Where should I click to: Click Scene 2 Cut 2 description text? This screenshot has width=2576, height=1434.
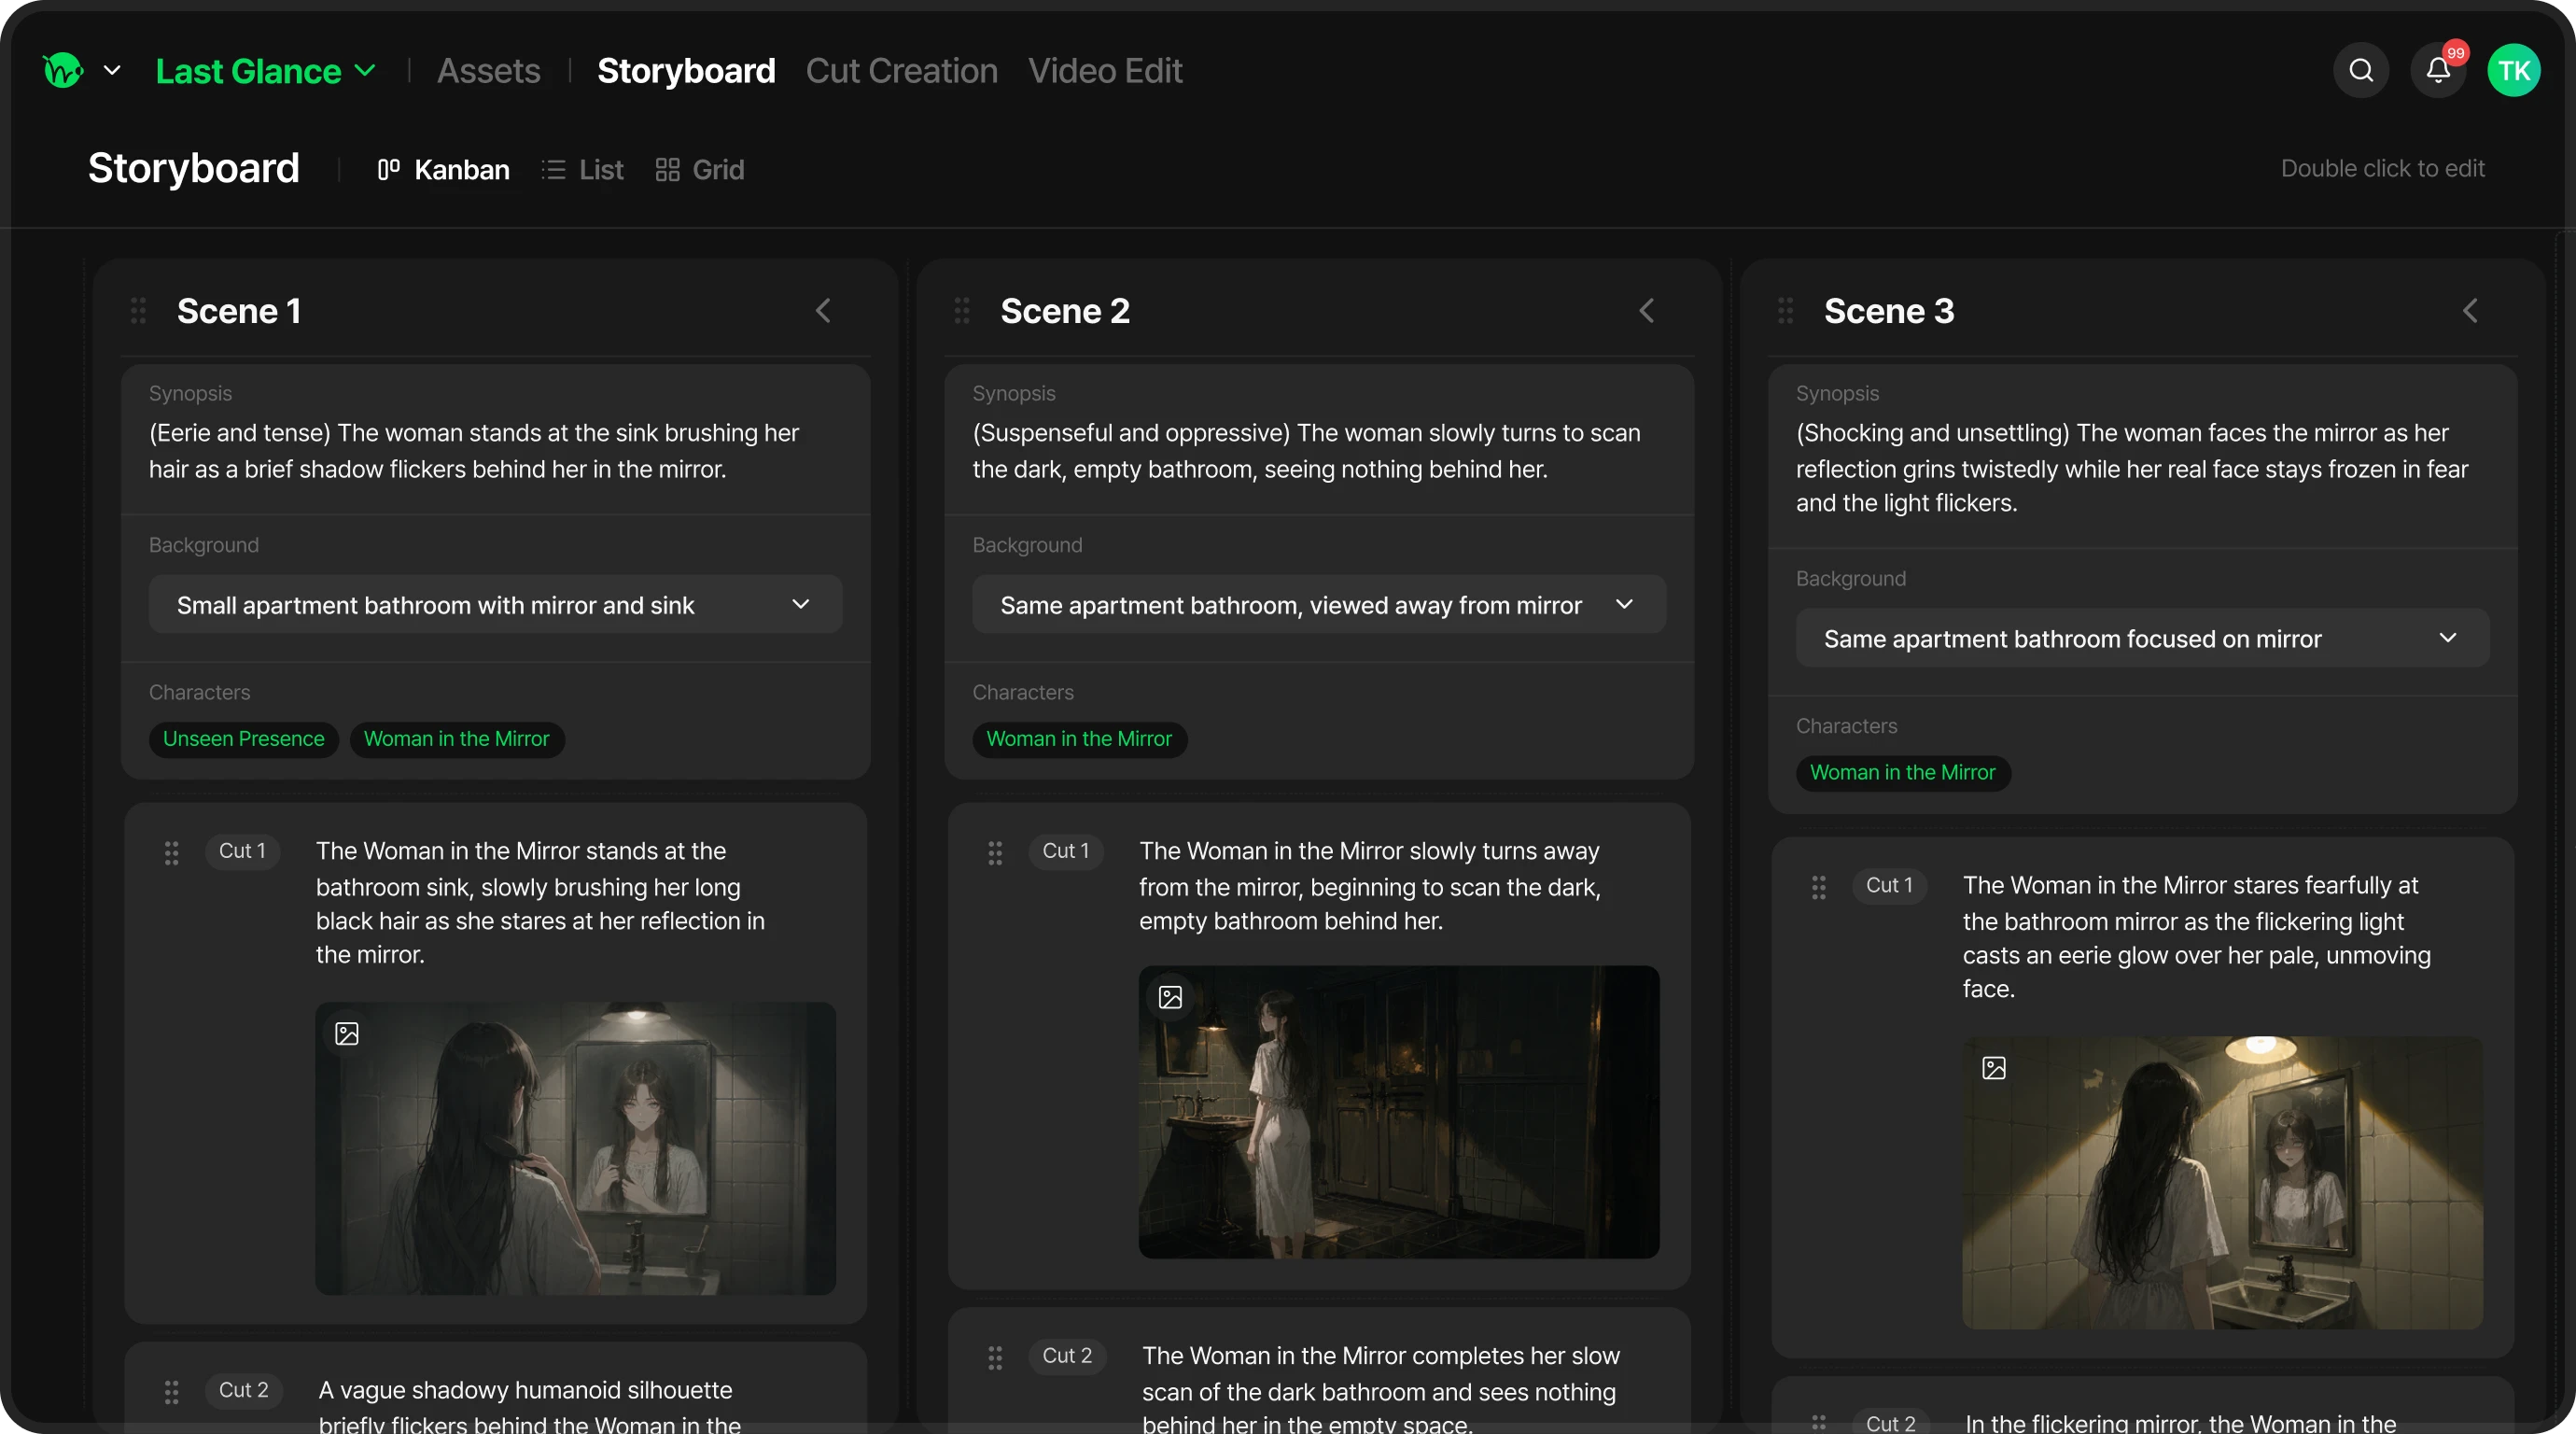1380,1388
